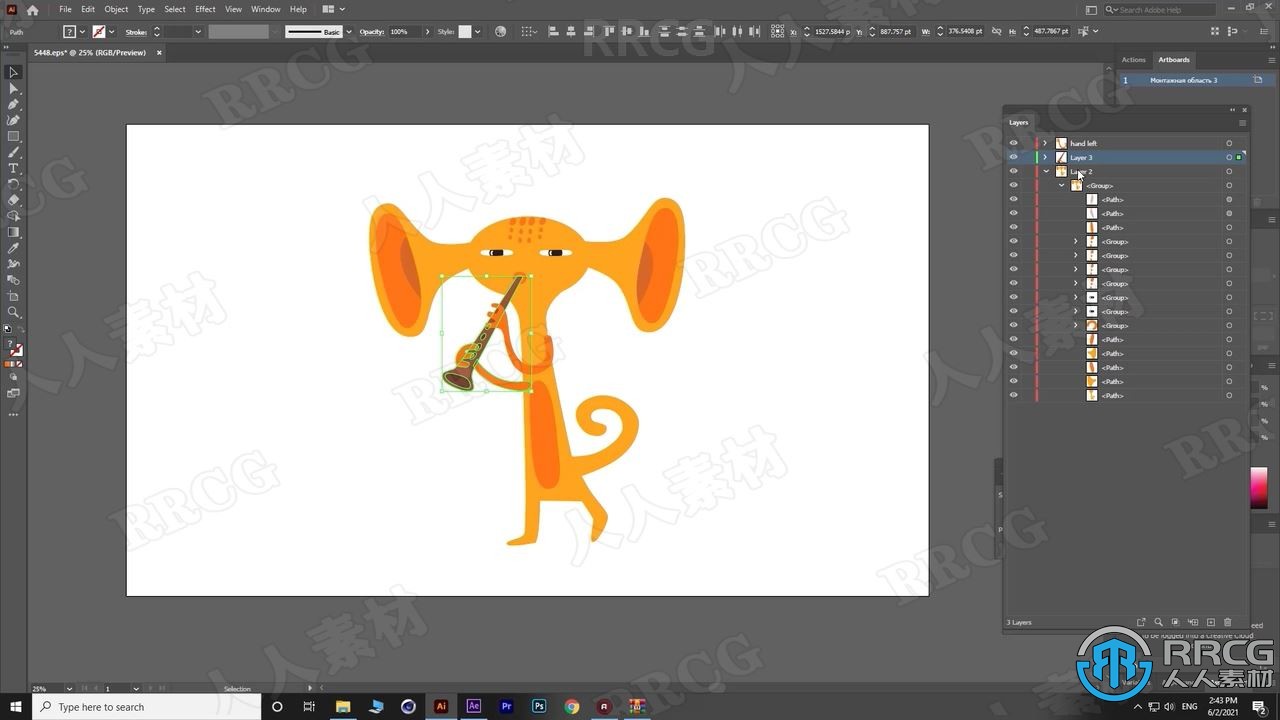This screenshot has height=720, width=1280.
Task: Click the Stroke swatch in control bar
Action: pyautogui.click(x=98, y=32)
